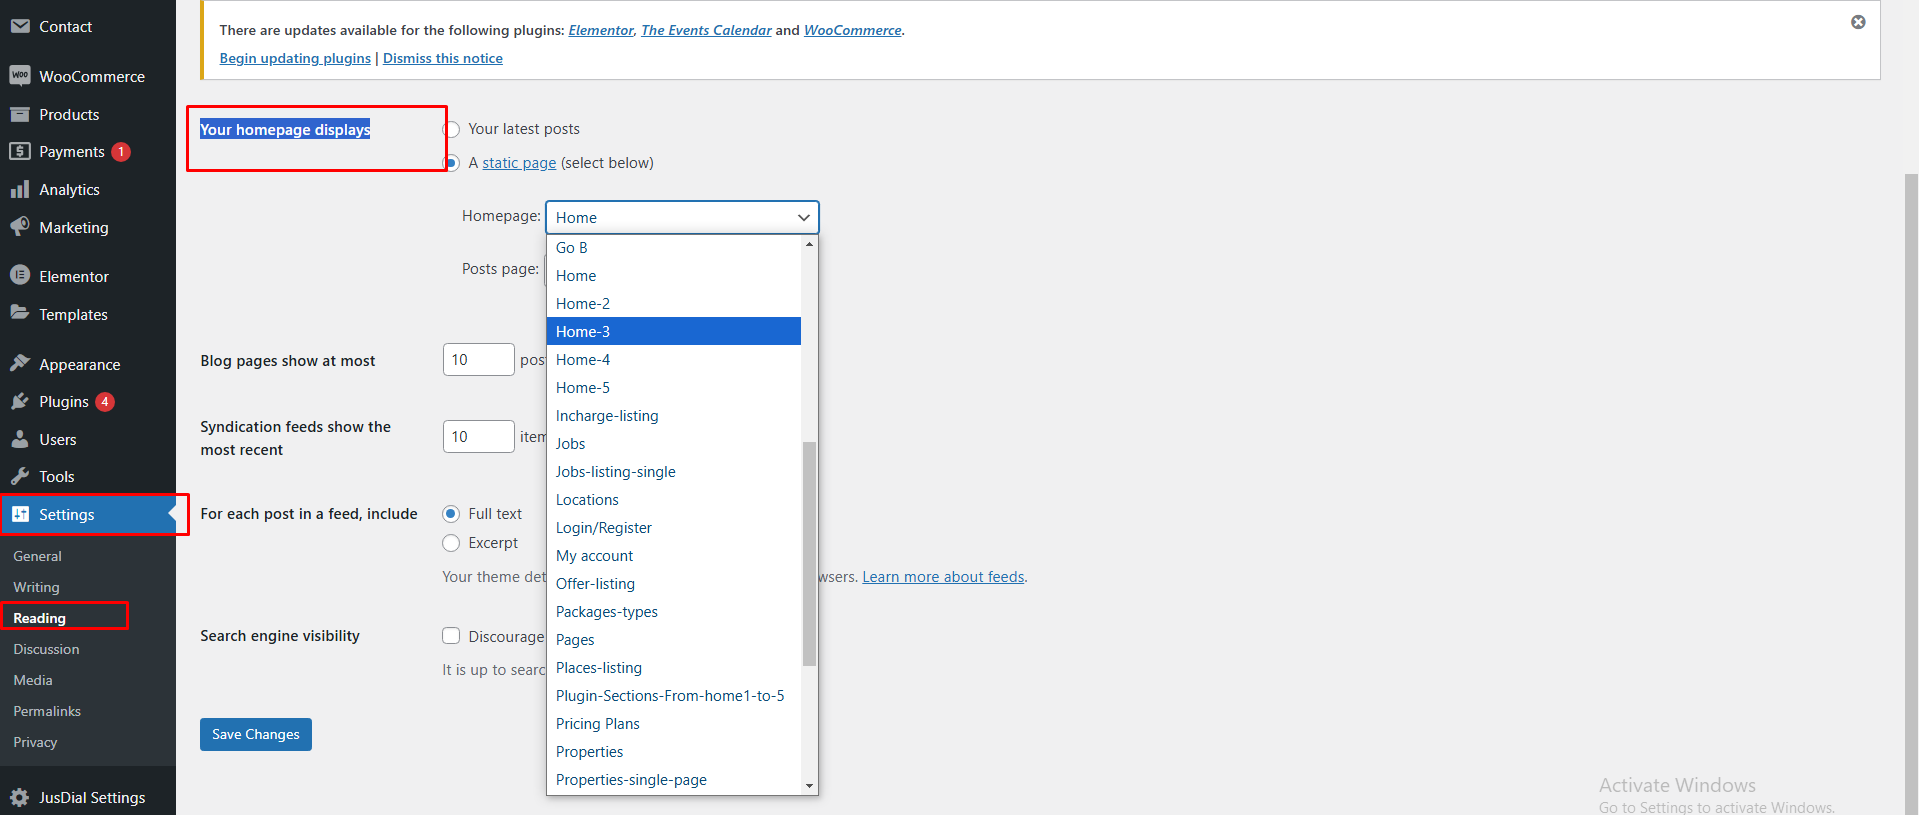Select Your latest posts radio button

tap(452, 129)
